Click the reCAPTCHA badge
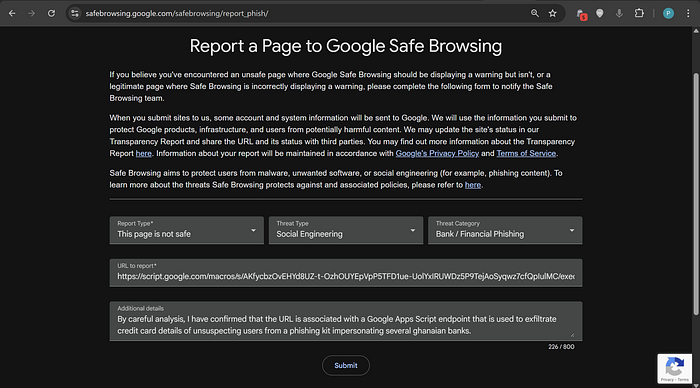The image size is (700, 388). (x=675, y=369)
